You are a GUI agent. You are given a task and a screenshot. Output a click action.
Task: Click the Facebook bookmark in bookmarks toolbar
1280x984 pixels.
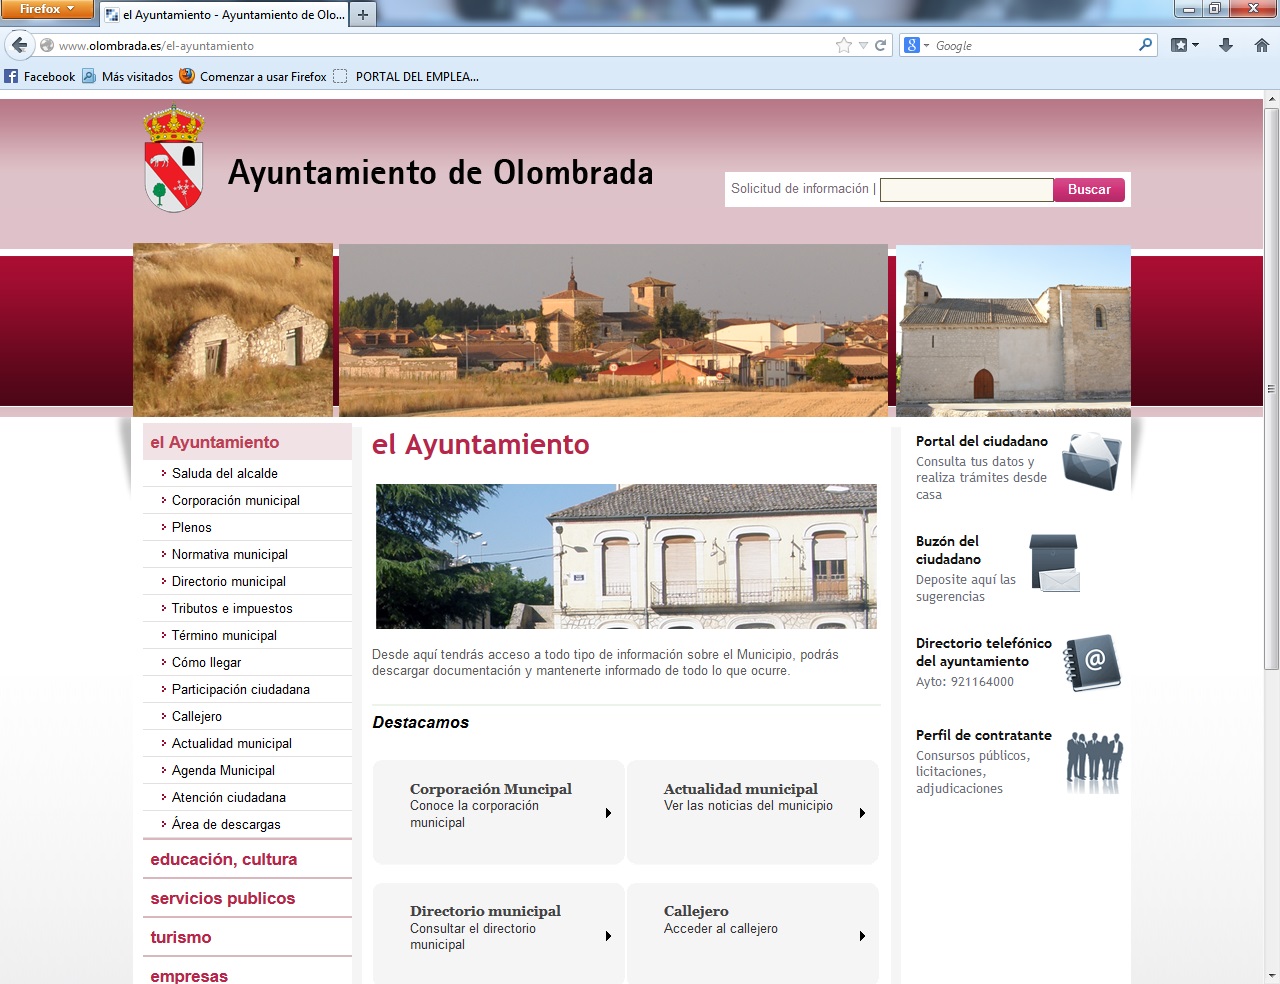tap(40, 76)
